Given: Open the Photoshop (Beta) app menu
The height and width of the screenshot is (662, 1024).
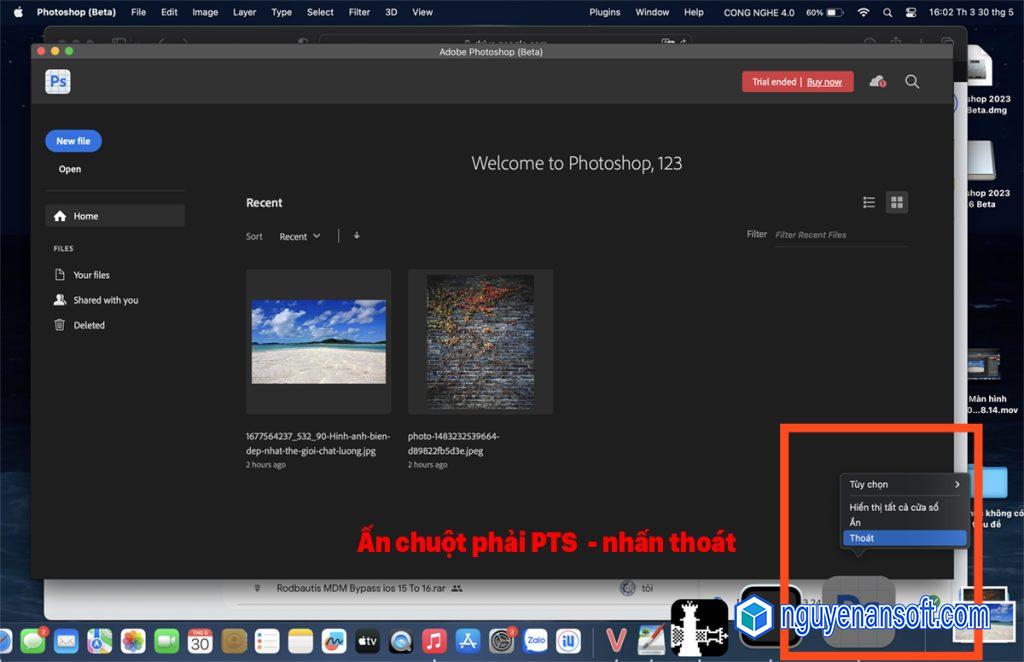Looking at the screenshot, I should point(76,12).
